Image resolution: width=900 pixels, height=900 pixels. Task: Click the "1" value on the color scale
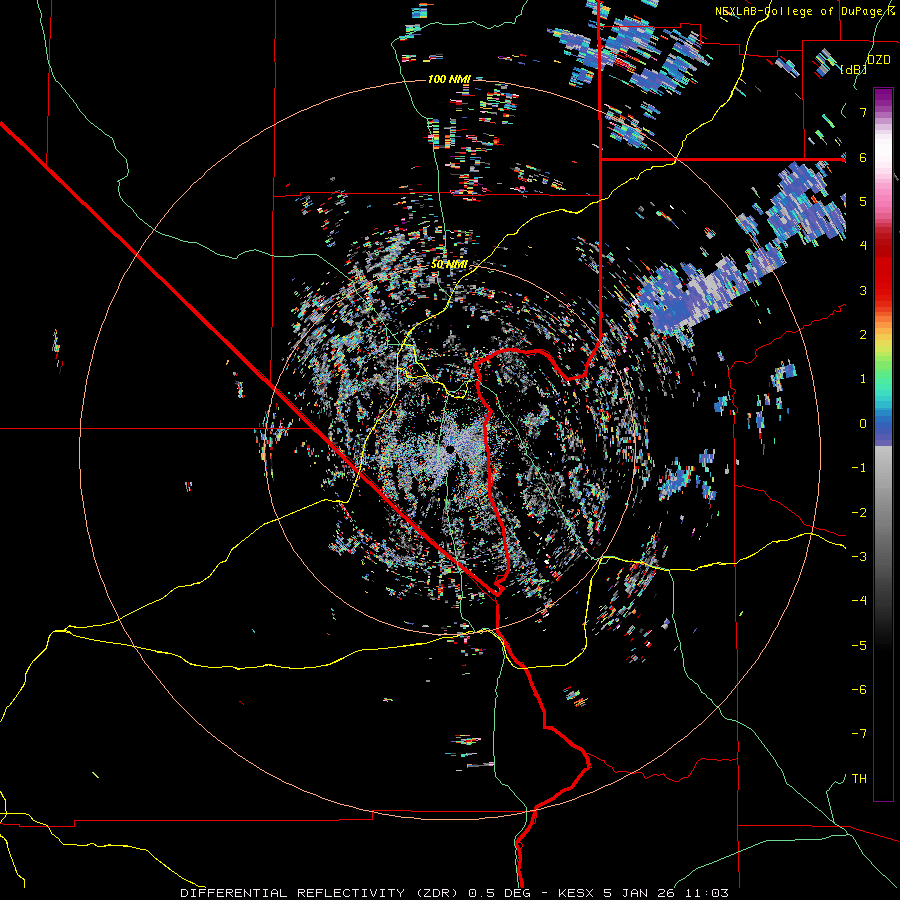click(x=863, y=379)
